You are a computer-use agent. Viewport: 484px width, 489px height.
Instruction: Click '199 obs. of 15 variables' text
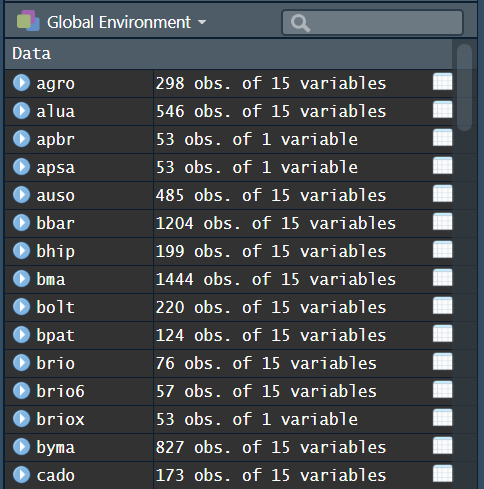point(271,251)
